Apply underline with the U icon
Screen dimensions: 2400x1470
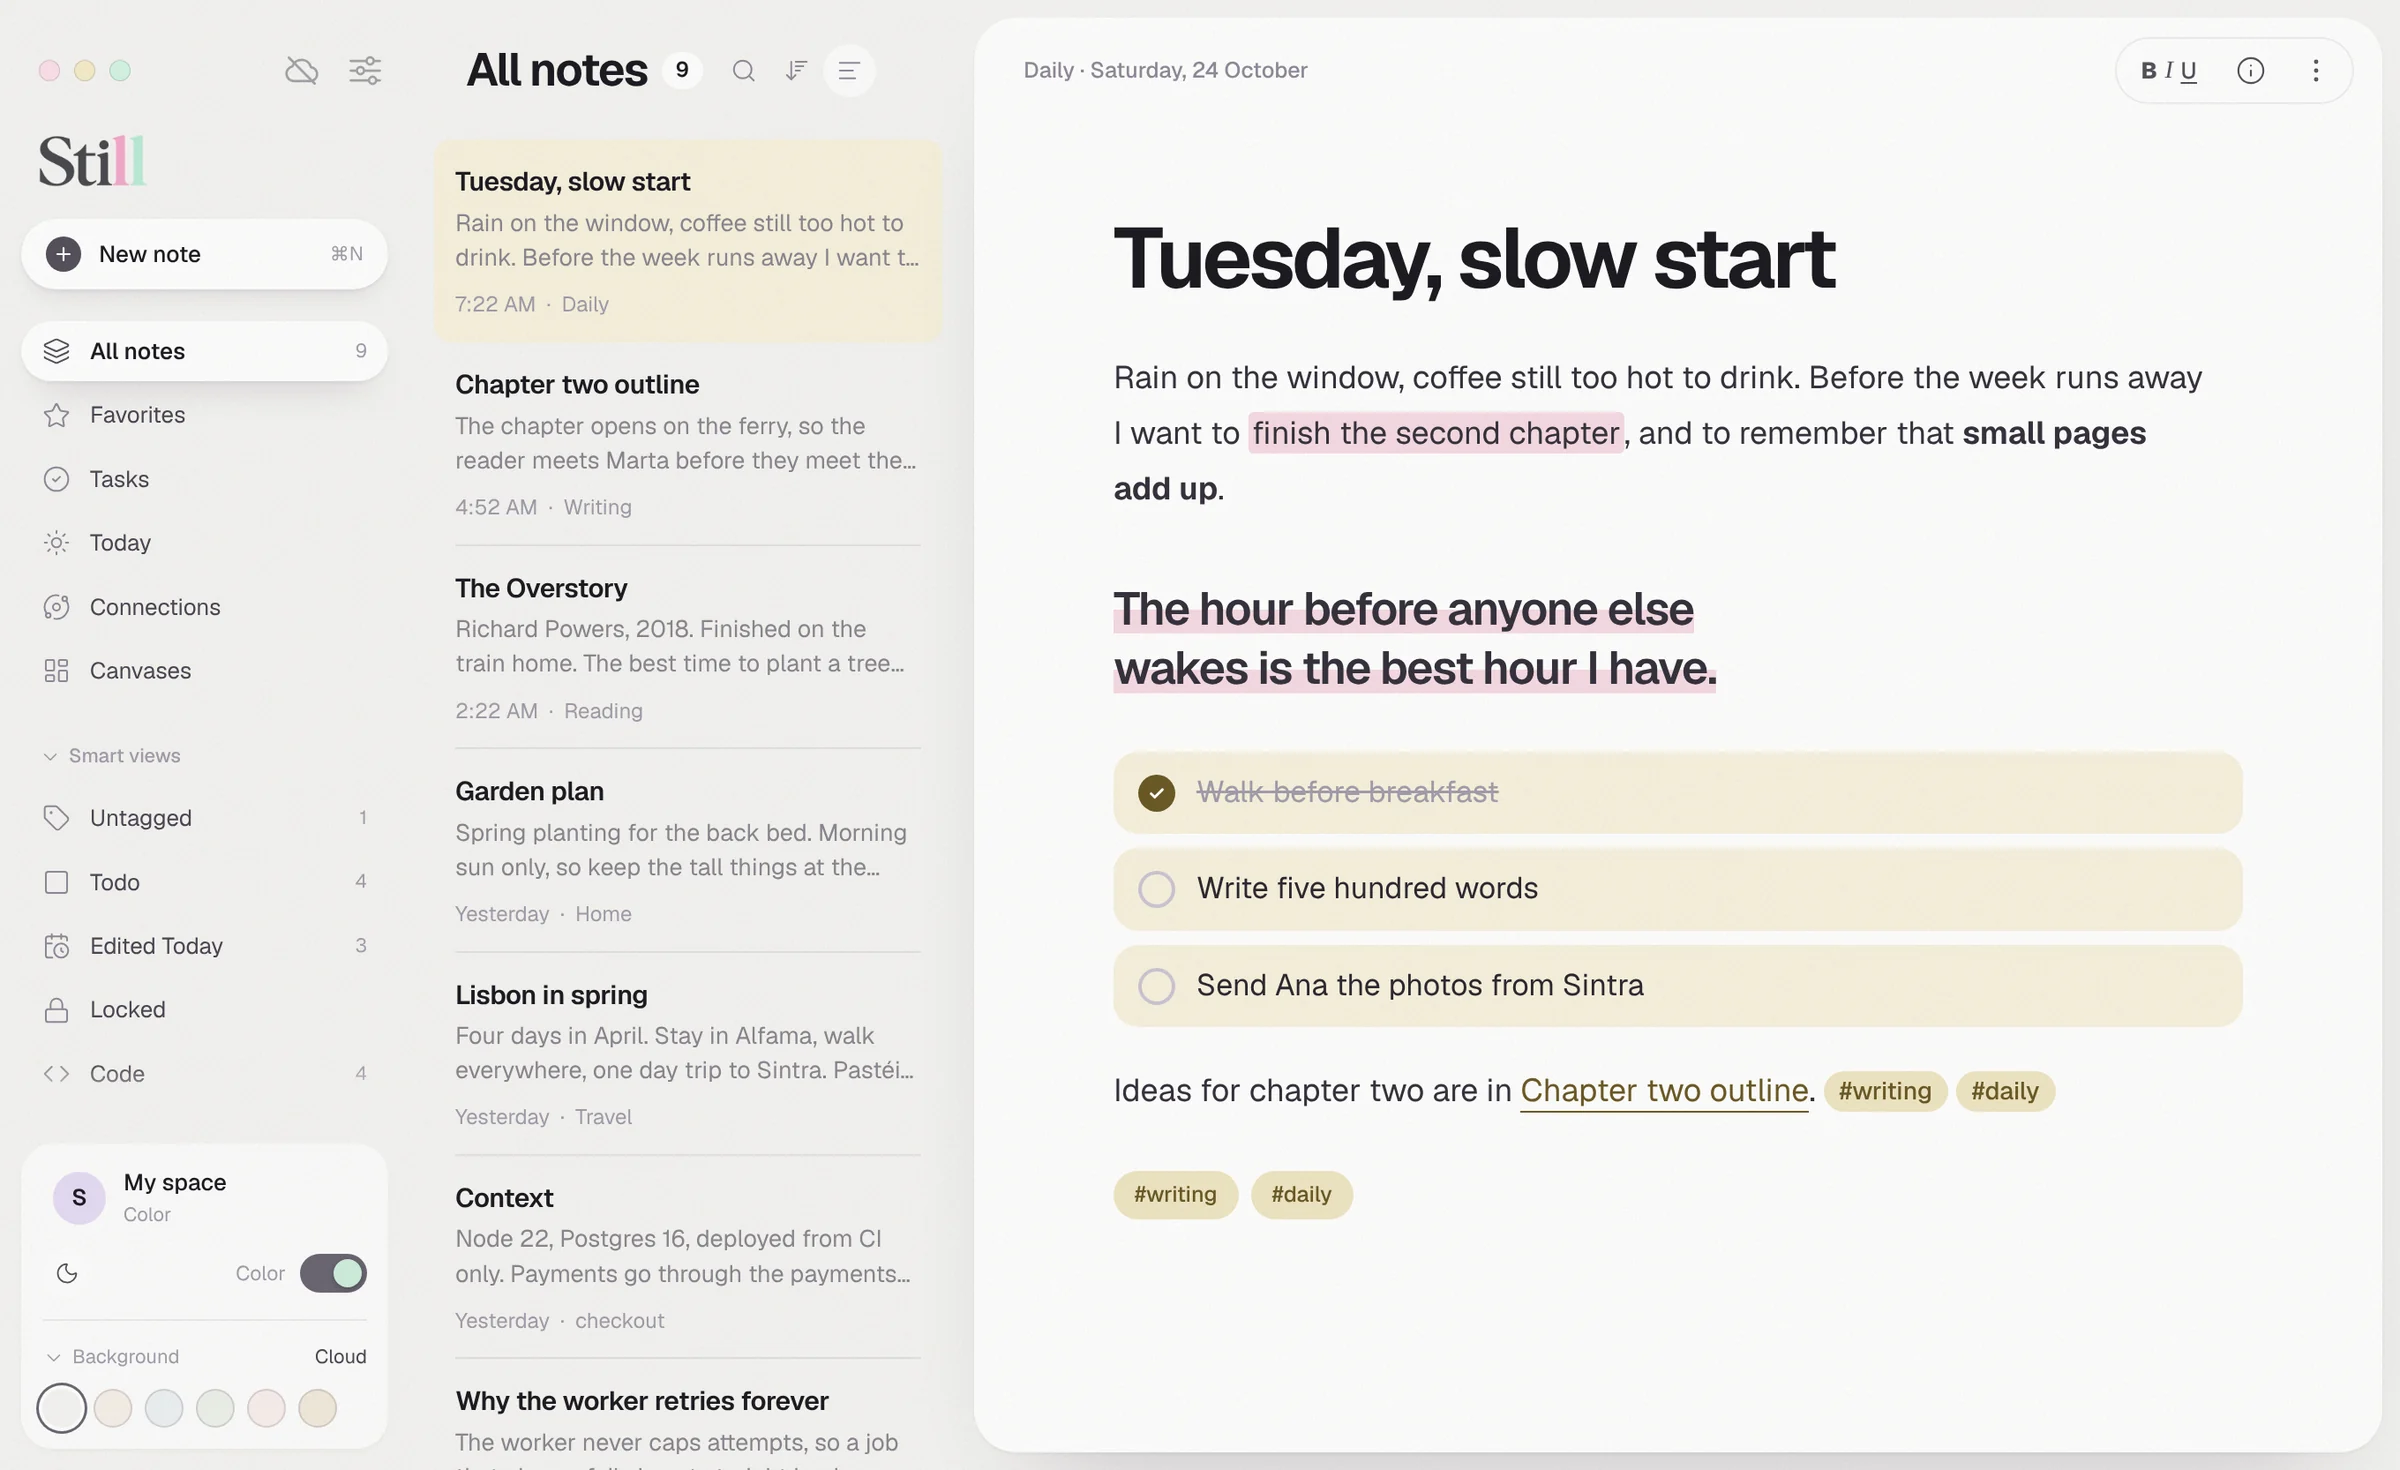point(2188,71)
